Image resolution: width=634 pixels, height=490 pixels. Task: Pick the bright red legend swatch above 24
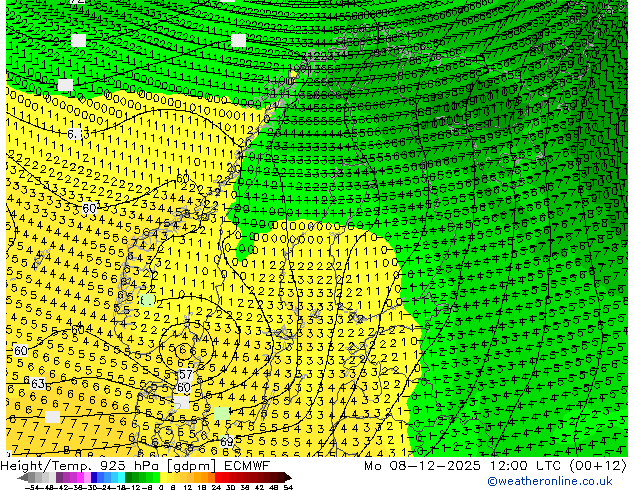pyautogui.click(x=218, y=477)
